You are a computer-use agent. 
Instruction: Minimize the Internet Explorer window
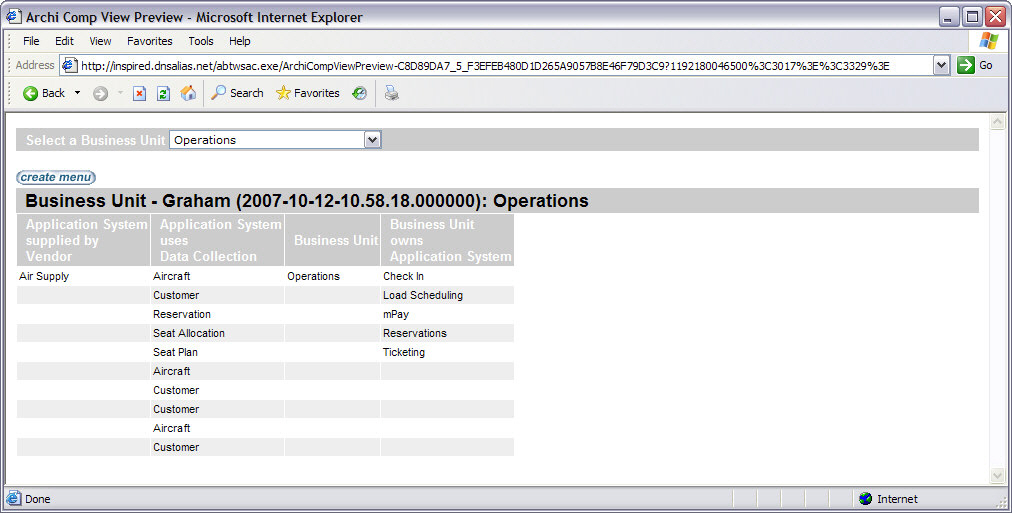pos(948,17)
